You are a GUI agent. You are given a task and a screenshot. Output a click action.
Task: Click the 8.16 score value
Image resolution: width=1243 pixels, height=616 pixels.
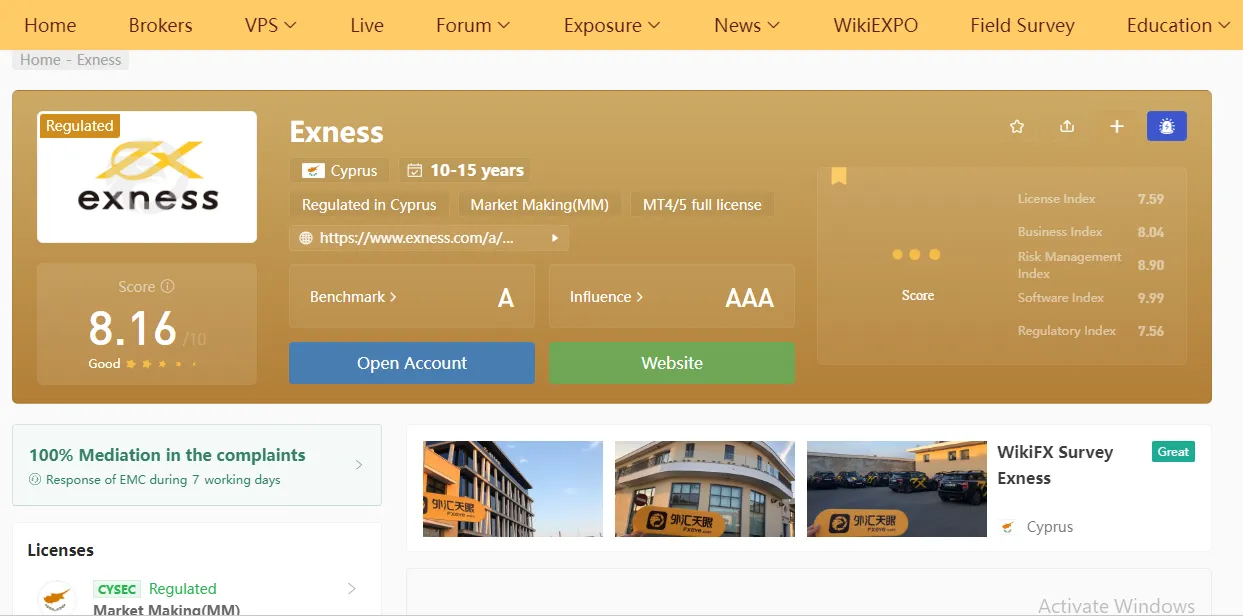pyautogui.click(x=133, y=328)
